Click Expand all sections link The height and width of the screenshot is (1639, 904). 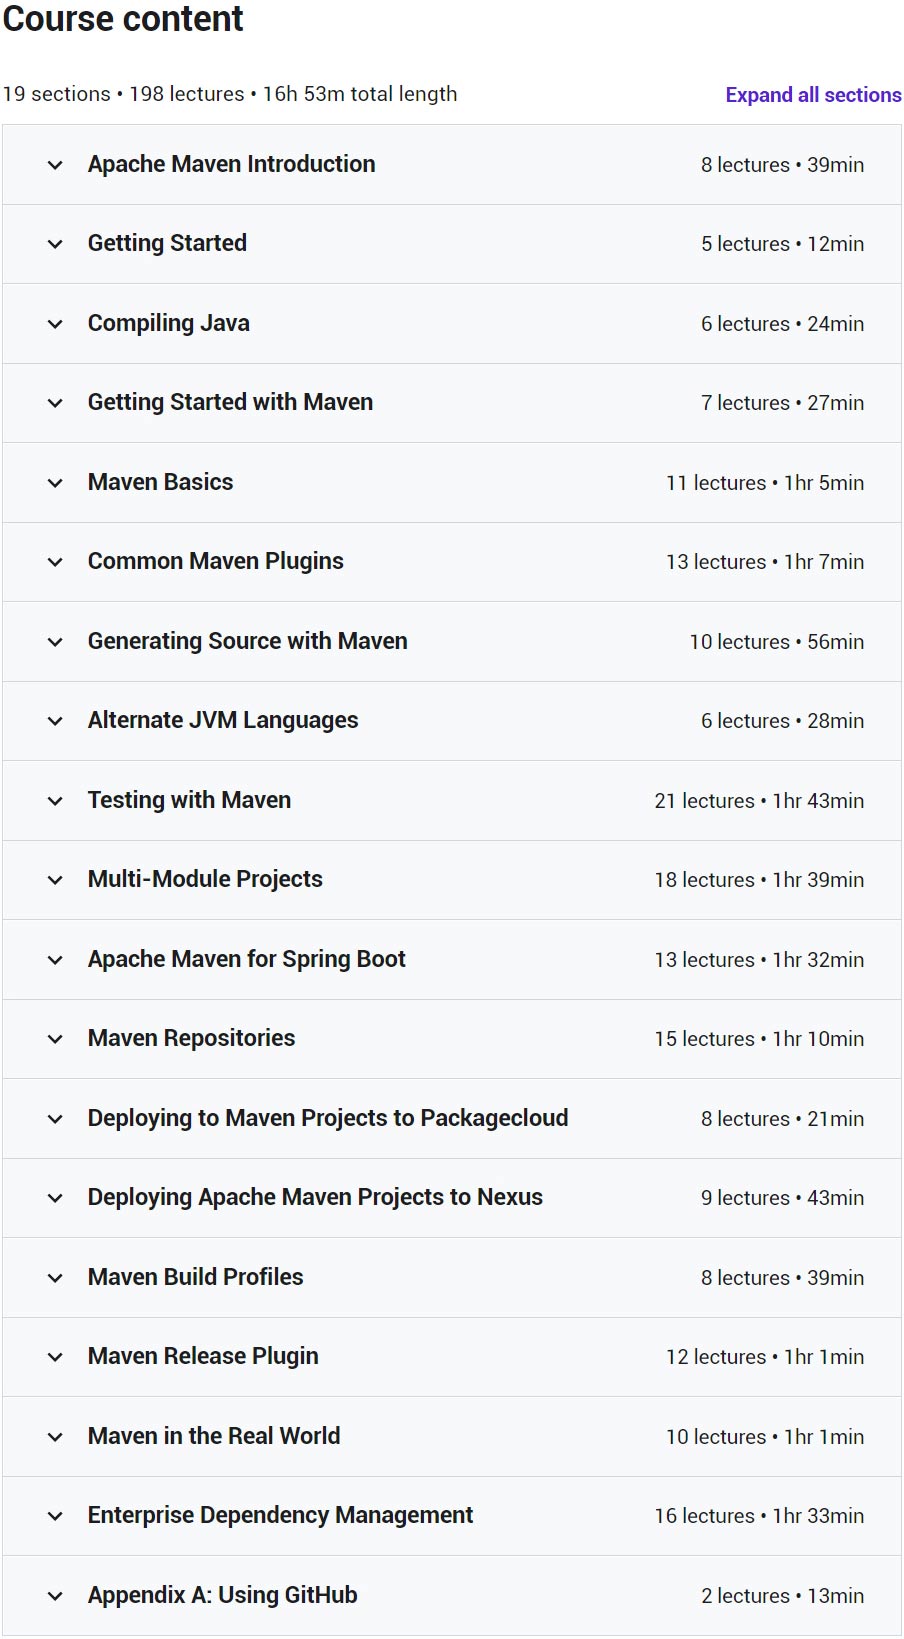(813, 95)
